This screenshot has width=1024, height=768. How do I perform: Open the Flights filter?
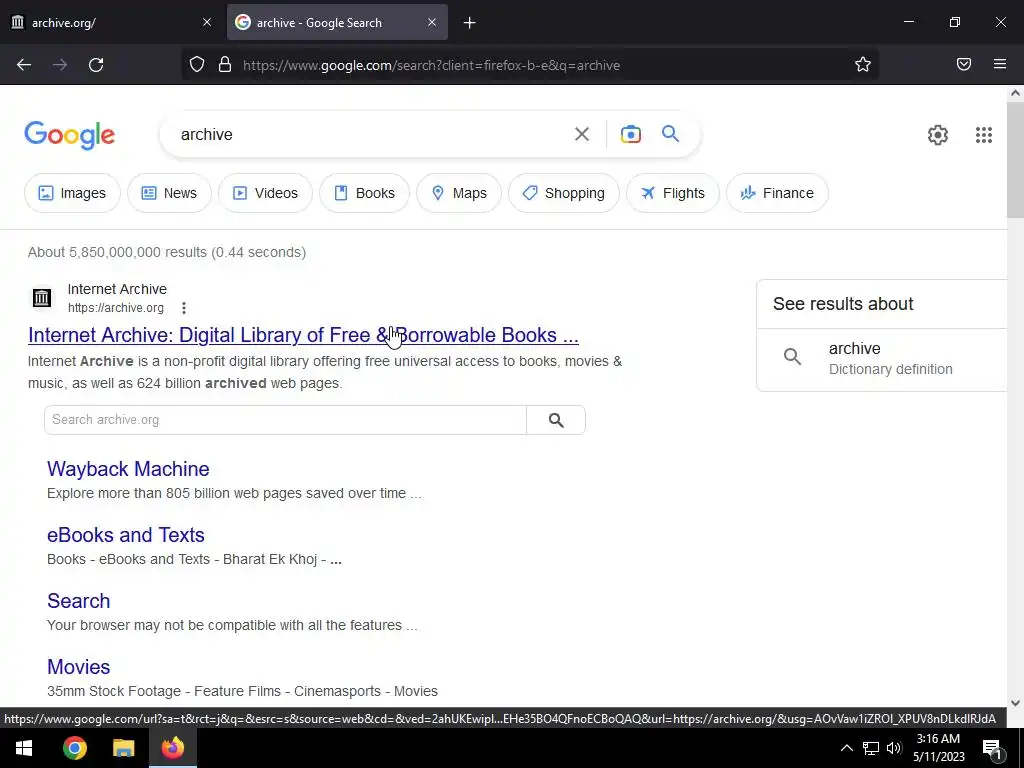click(x=673, y=193)
